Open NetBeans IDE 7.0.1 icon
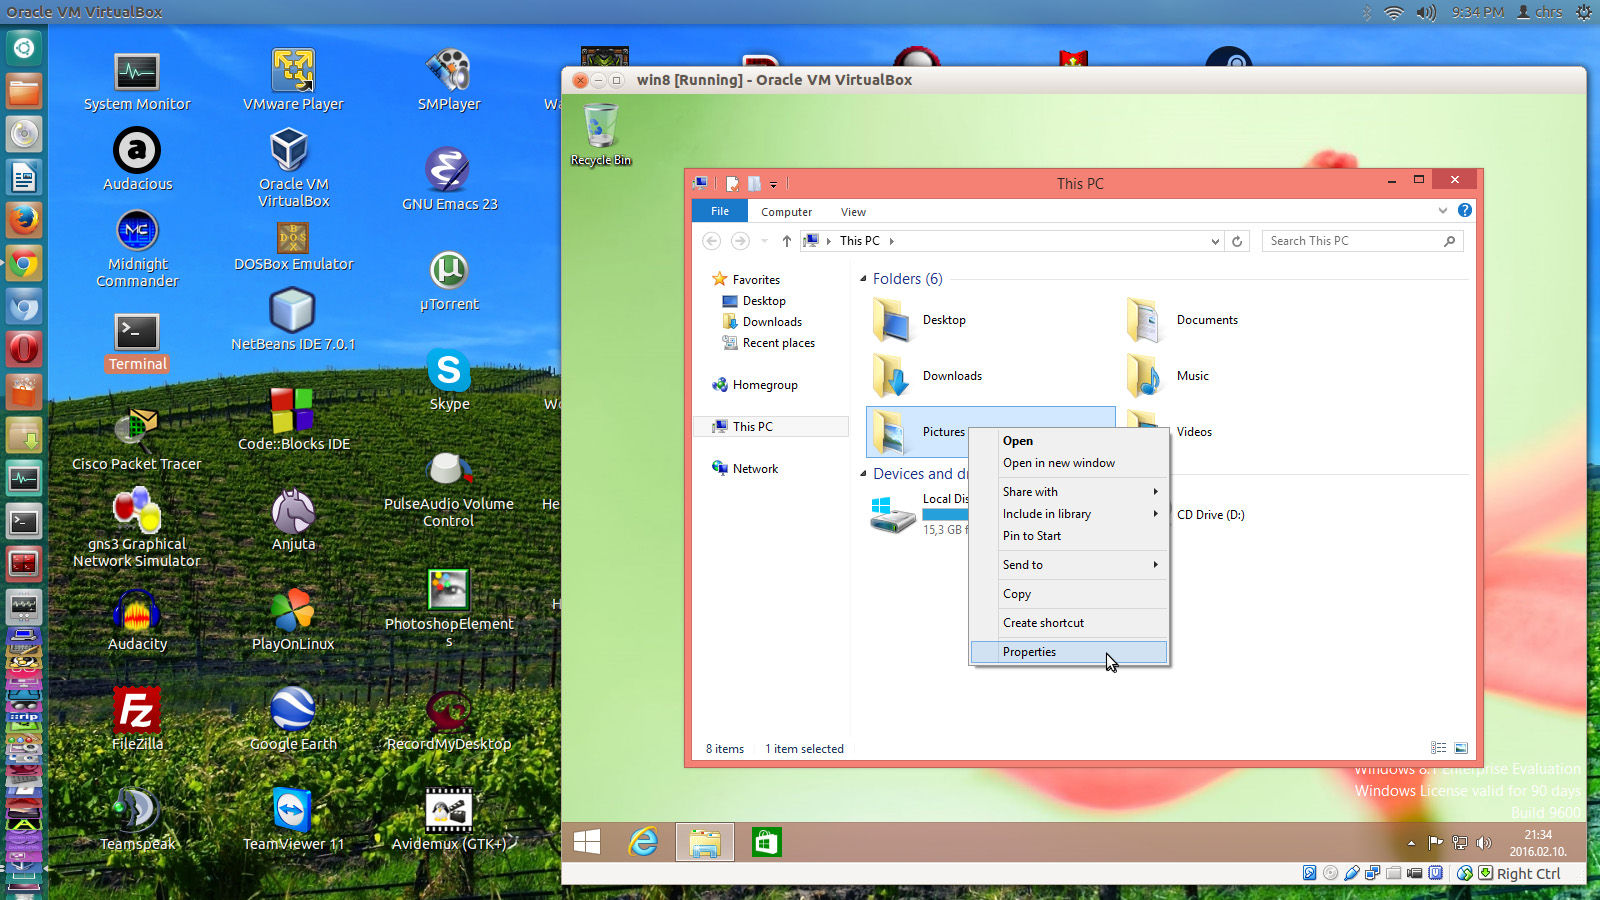This screenshot has height=900, width=1600. [293, 320]
